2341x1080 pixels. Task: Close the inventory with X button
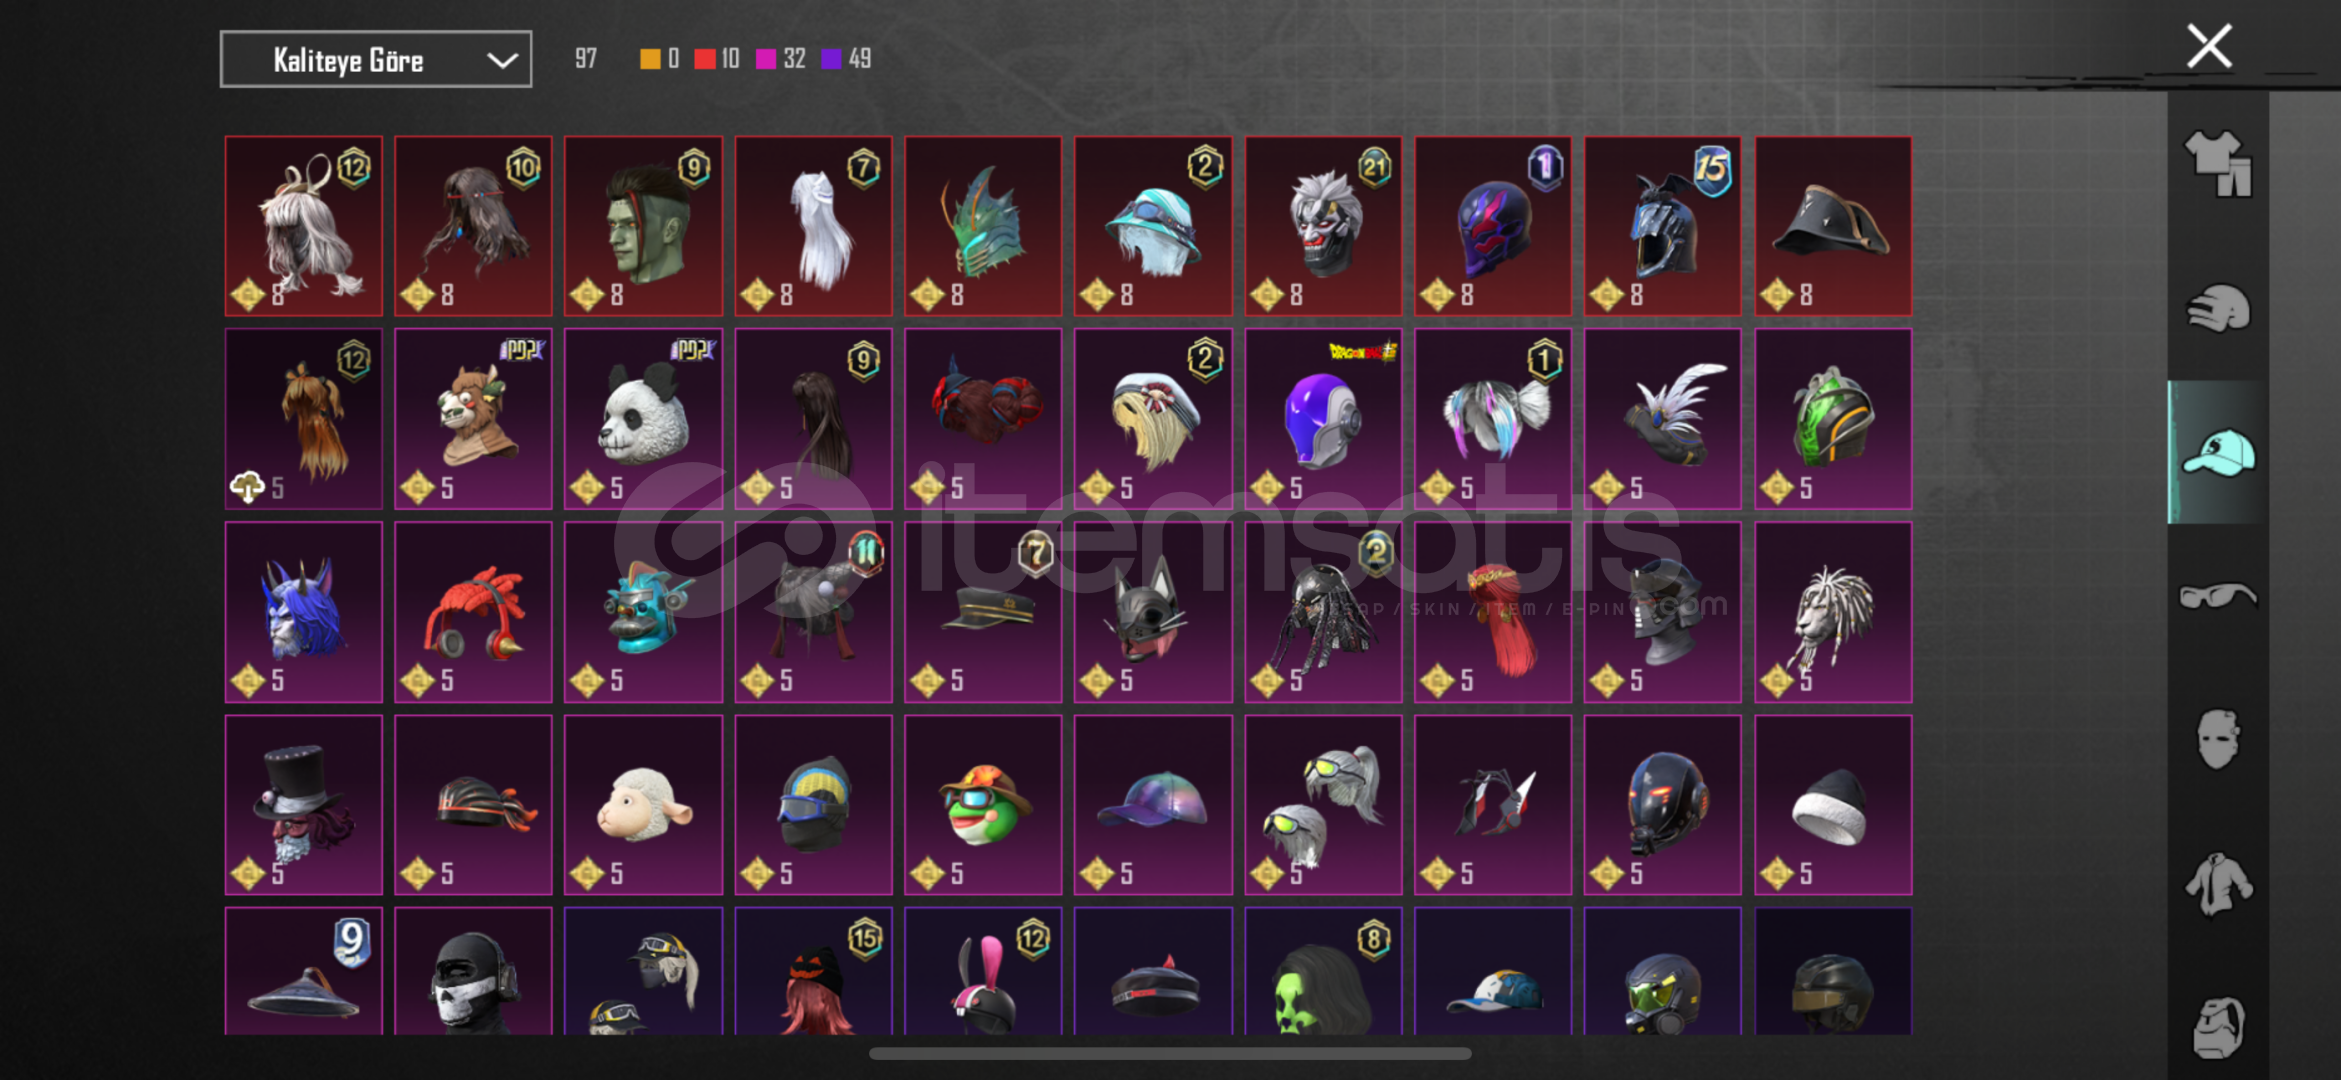2209,46
